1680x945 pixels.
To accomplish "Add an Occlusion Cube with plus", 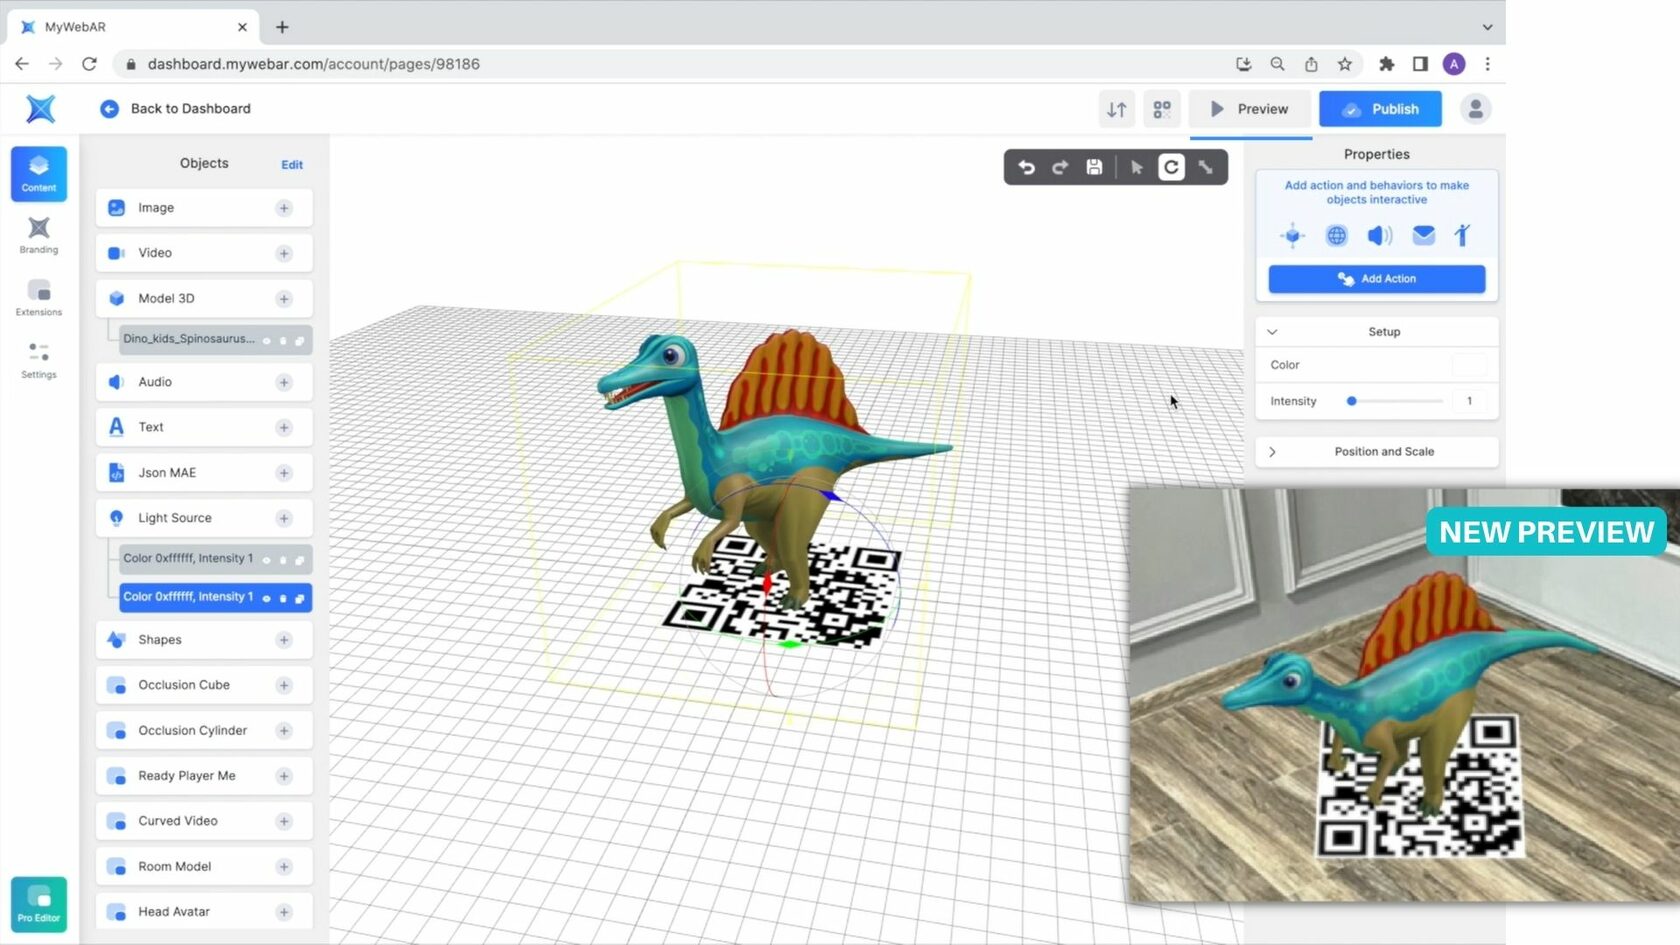I will (x=284, y=685).
